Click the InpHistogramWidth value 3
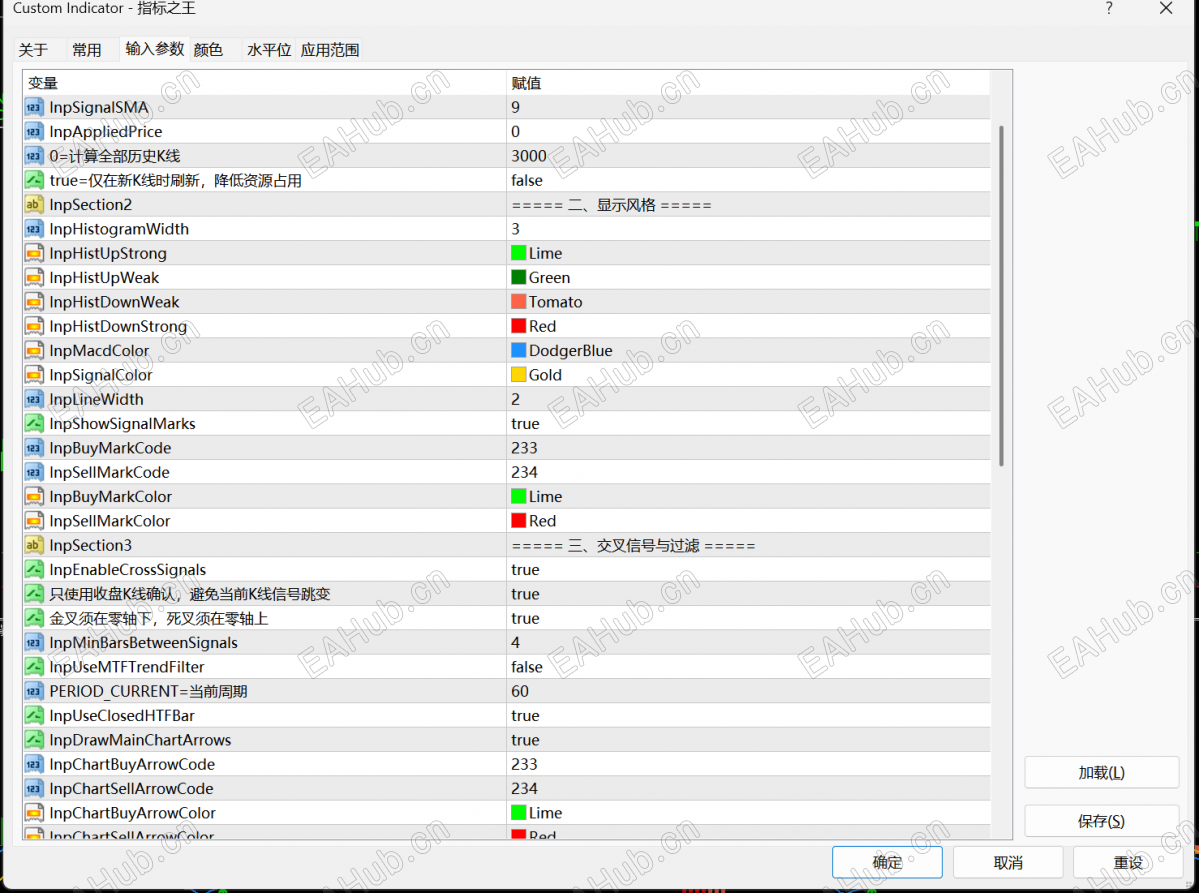This screenshot has height=893, width=1199. (515, 229)
